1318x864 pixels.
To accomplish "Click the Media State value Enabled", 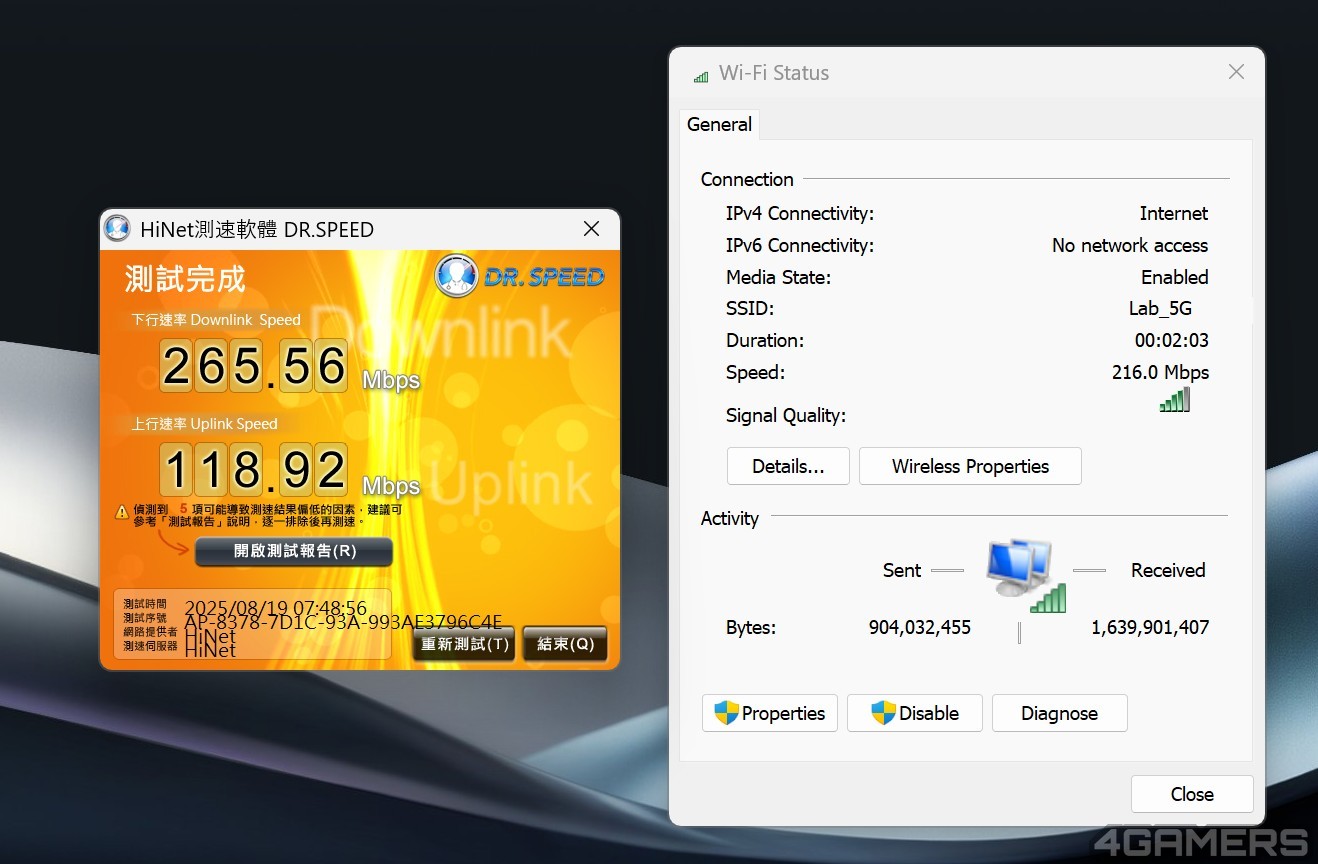I will coord(1175,277).
